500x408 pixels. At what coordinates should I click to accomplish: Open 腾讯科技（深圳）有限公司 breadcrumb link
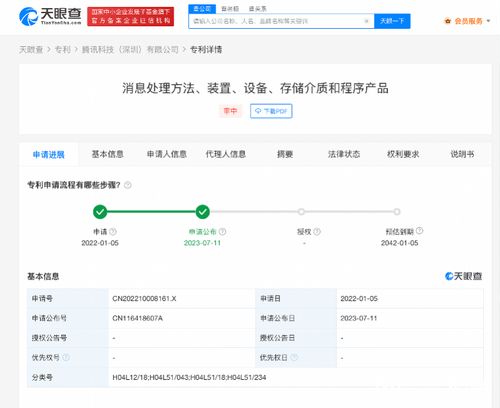(130, 50)
